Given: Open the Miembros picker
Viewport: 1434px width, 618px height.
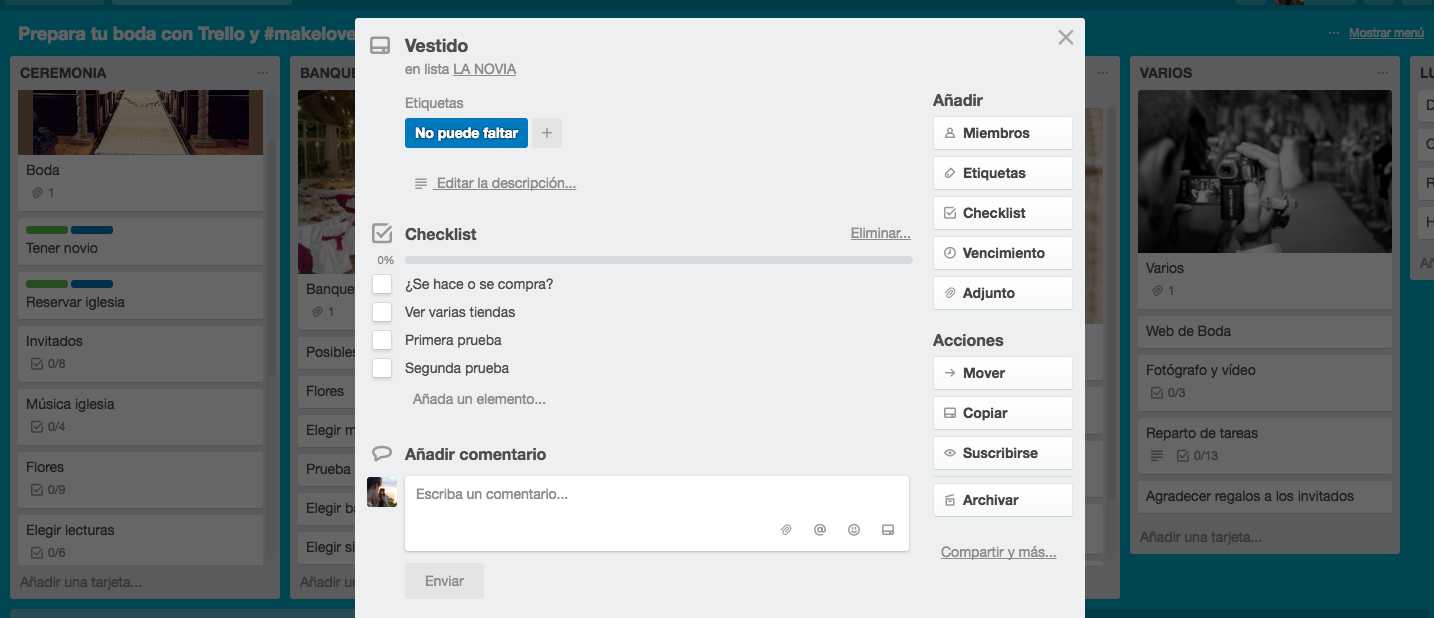Looking at the screenshot, I should tap(1002, 133).
